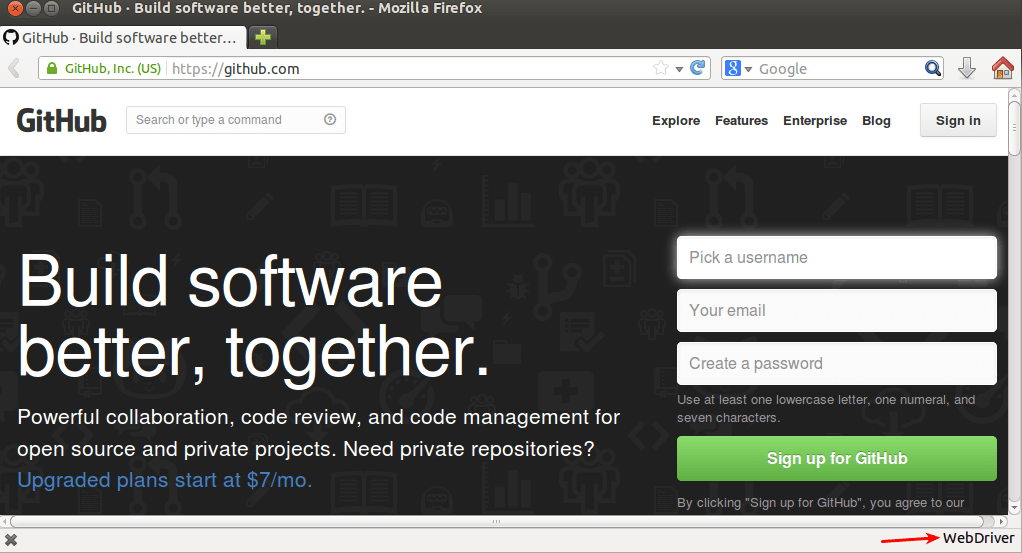
Task: Click the horizontal scrollbar right arrow
Action: [1002, 521]
